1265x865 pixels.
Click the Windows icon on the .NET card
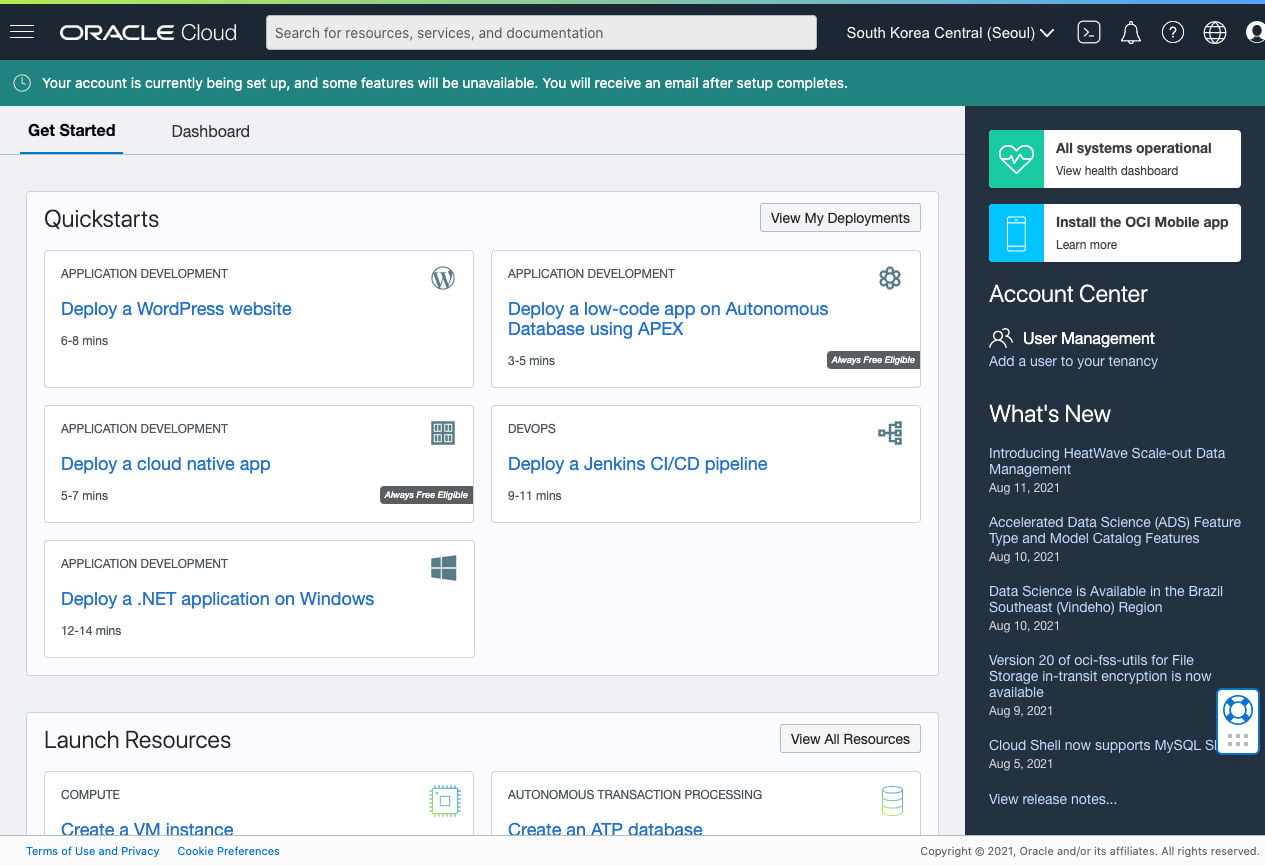[x=443, y=567]
